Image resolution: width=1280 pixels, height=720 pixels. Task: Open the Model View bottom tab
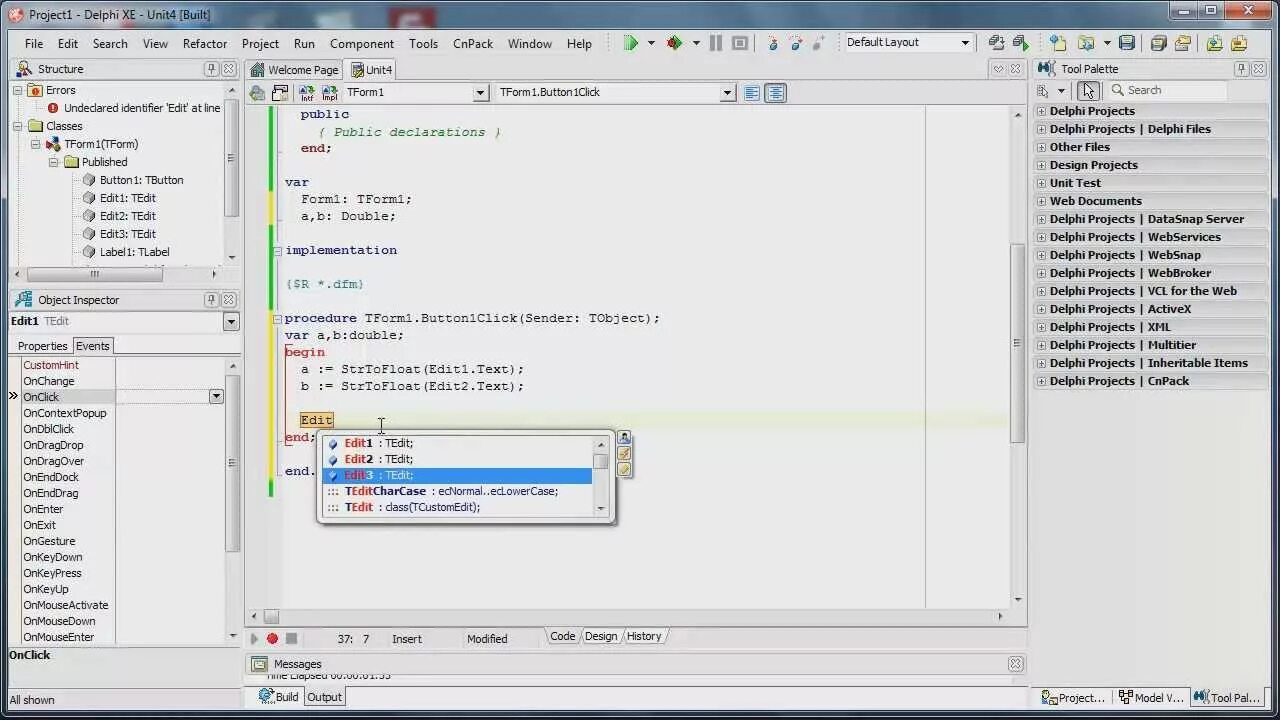[x=1150, y=698]
